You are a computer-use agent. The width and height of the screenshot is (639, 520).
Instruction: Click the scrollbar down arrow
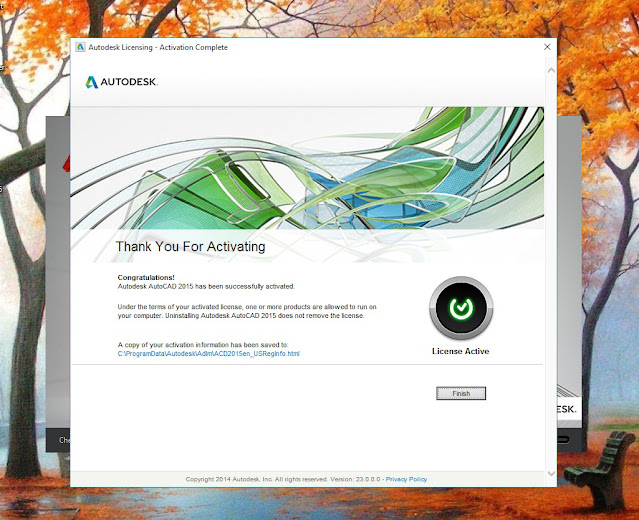coord(551,473)
